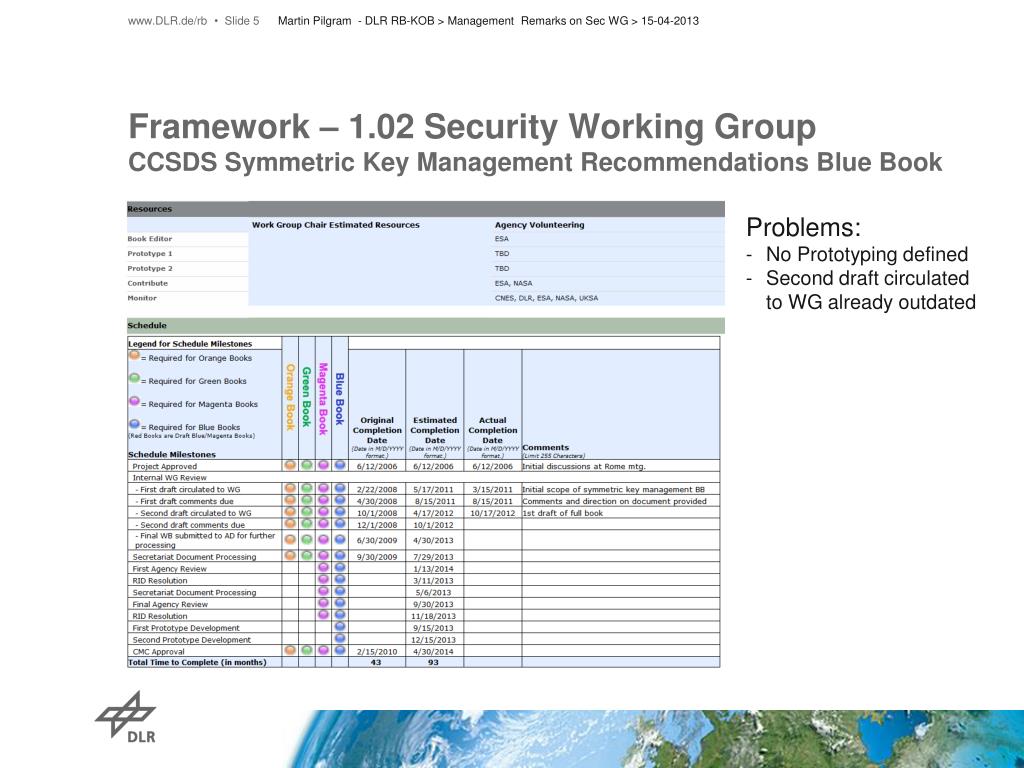Click the magenta circle in the legend
This screenshot has height=768, width=1024.
134,402
